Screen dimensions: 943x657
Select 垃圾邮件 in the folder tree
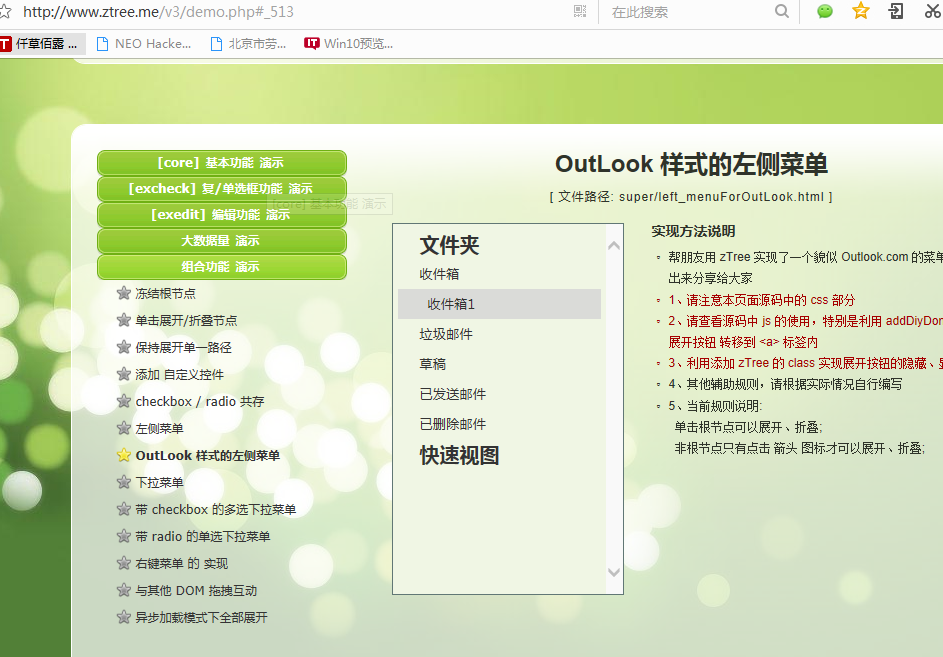(446, 334)
